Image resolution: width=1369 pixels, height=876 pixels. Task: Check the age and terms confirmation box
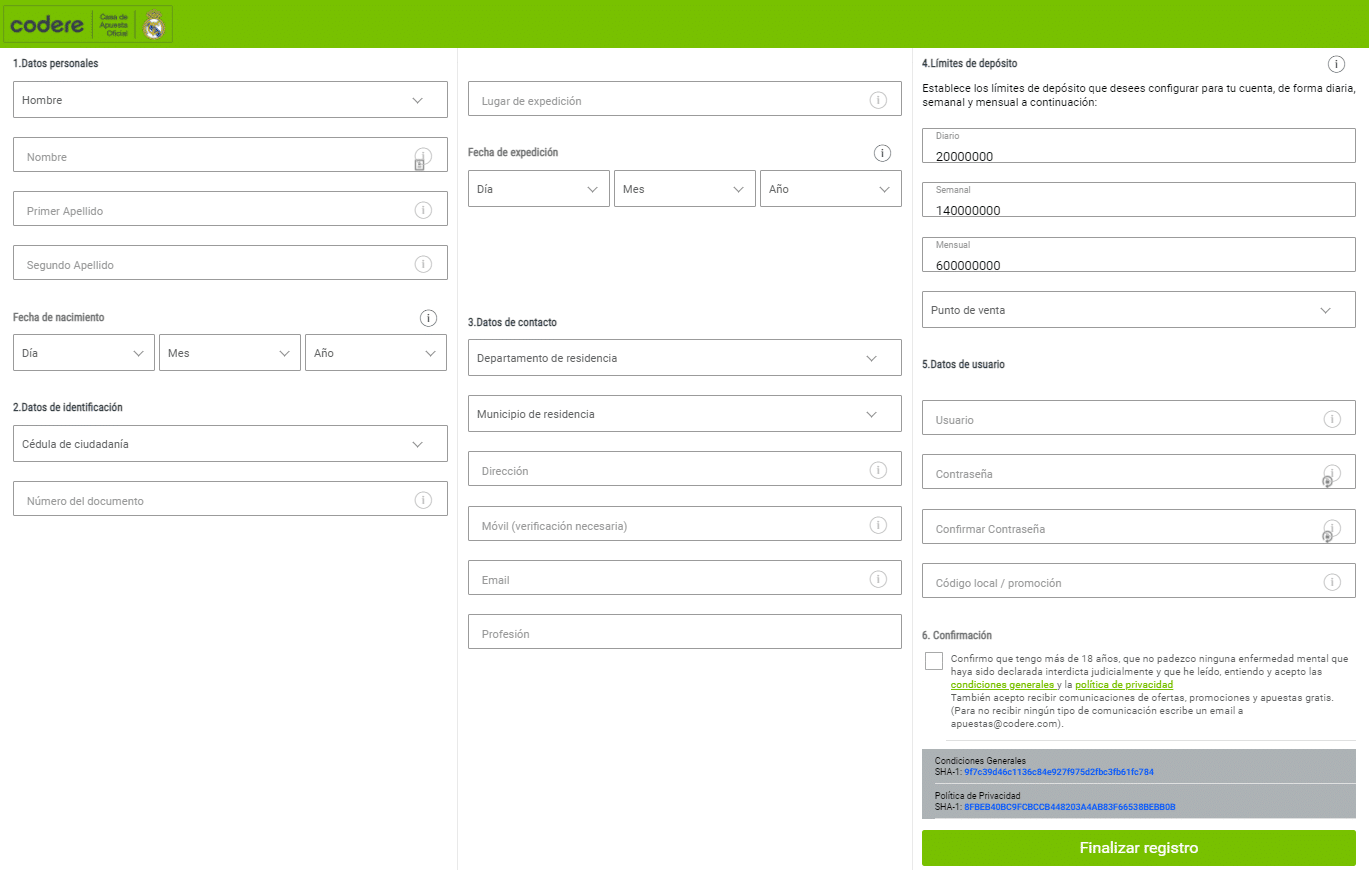click(933, 660)
